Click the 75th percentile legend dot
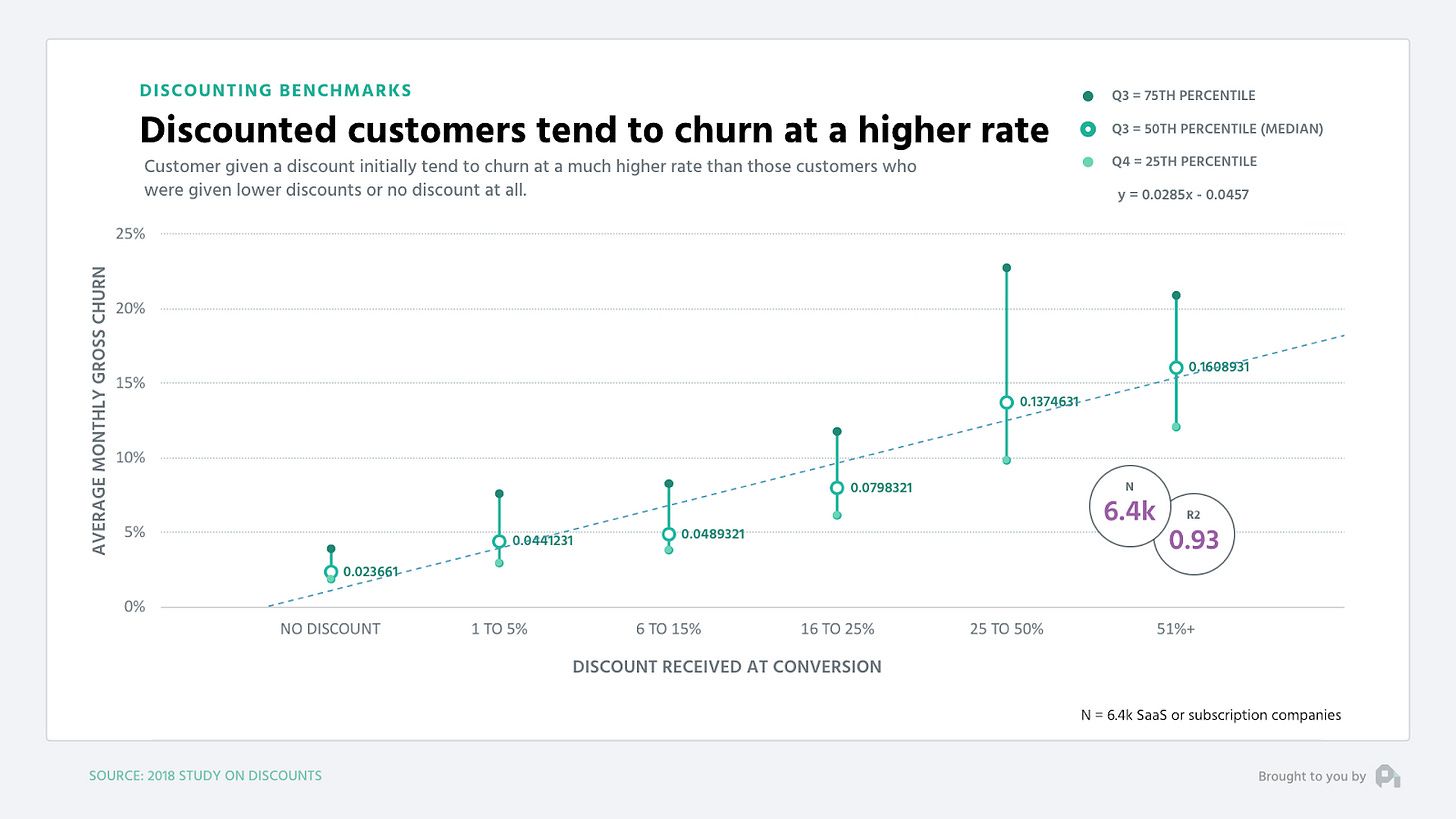 pyautogui.click(x=1088, y=96)
